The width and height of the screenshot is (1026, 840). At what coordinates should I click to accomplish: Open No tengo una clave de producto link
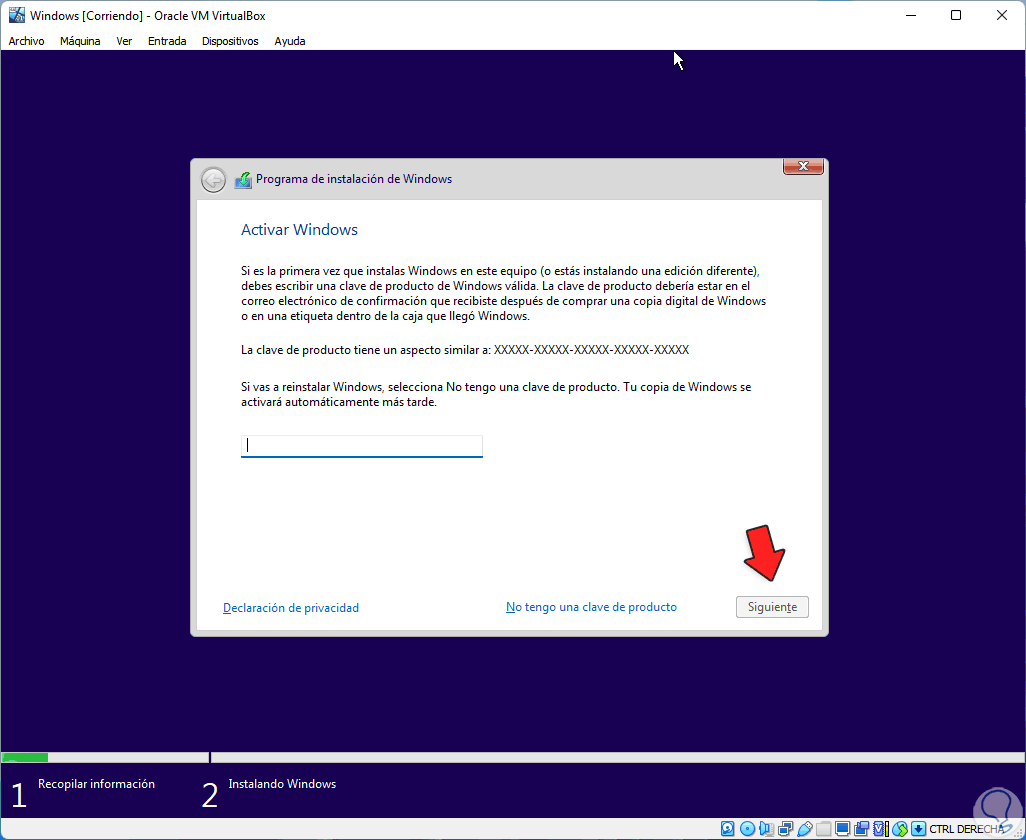pyautogui.click(x=591, y=607)
